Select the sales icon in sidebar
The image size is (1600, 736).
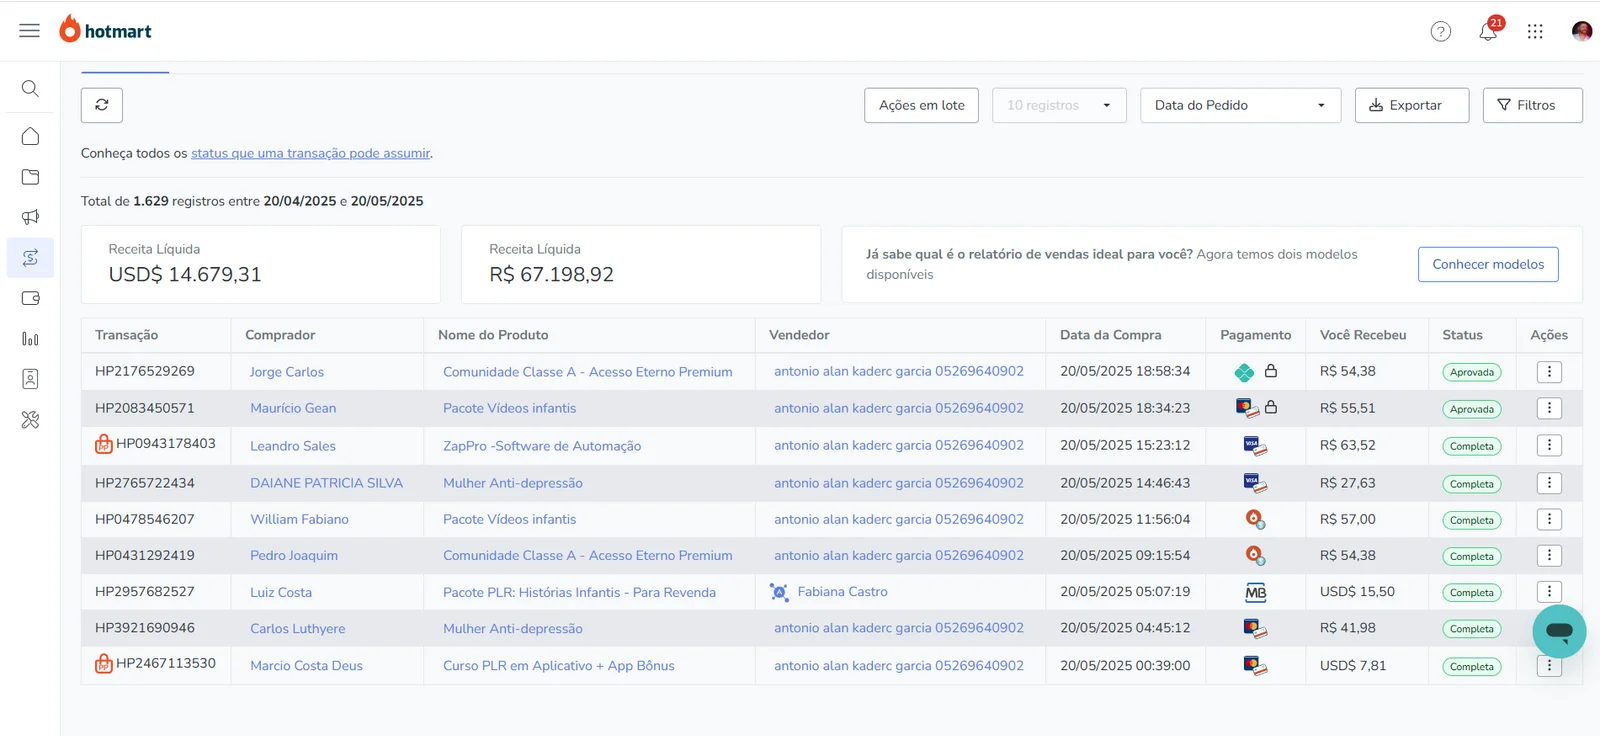coord(30,258)
